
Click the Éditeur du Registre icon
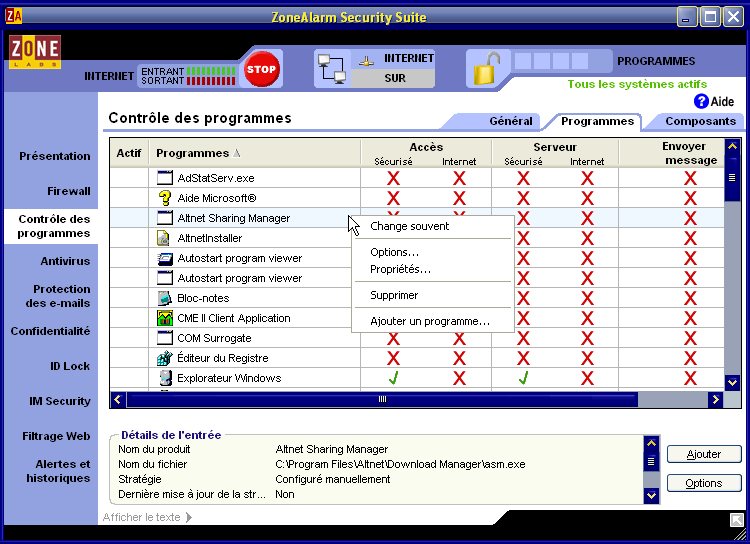point(165,358)
